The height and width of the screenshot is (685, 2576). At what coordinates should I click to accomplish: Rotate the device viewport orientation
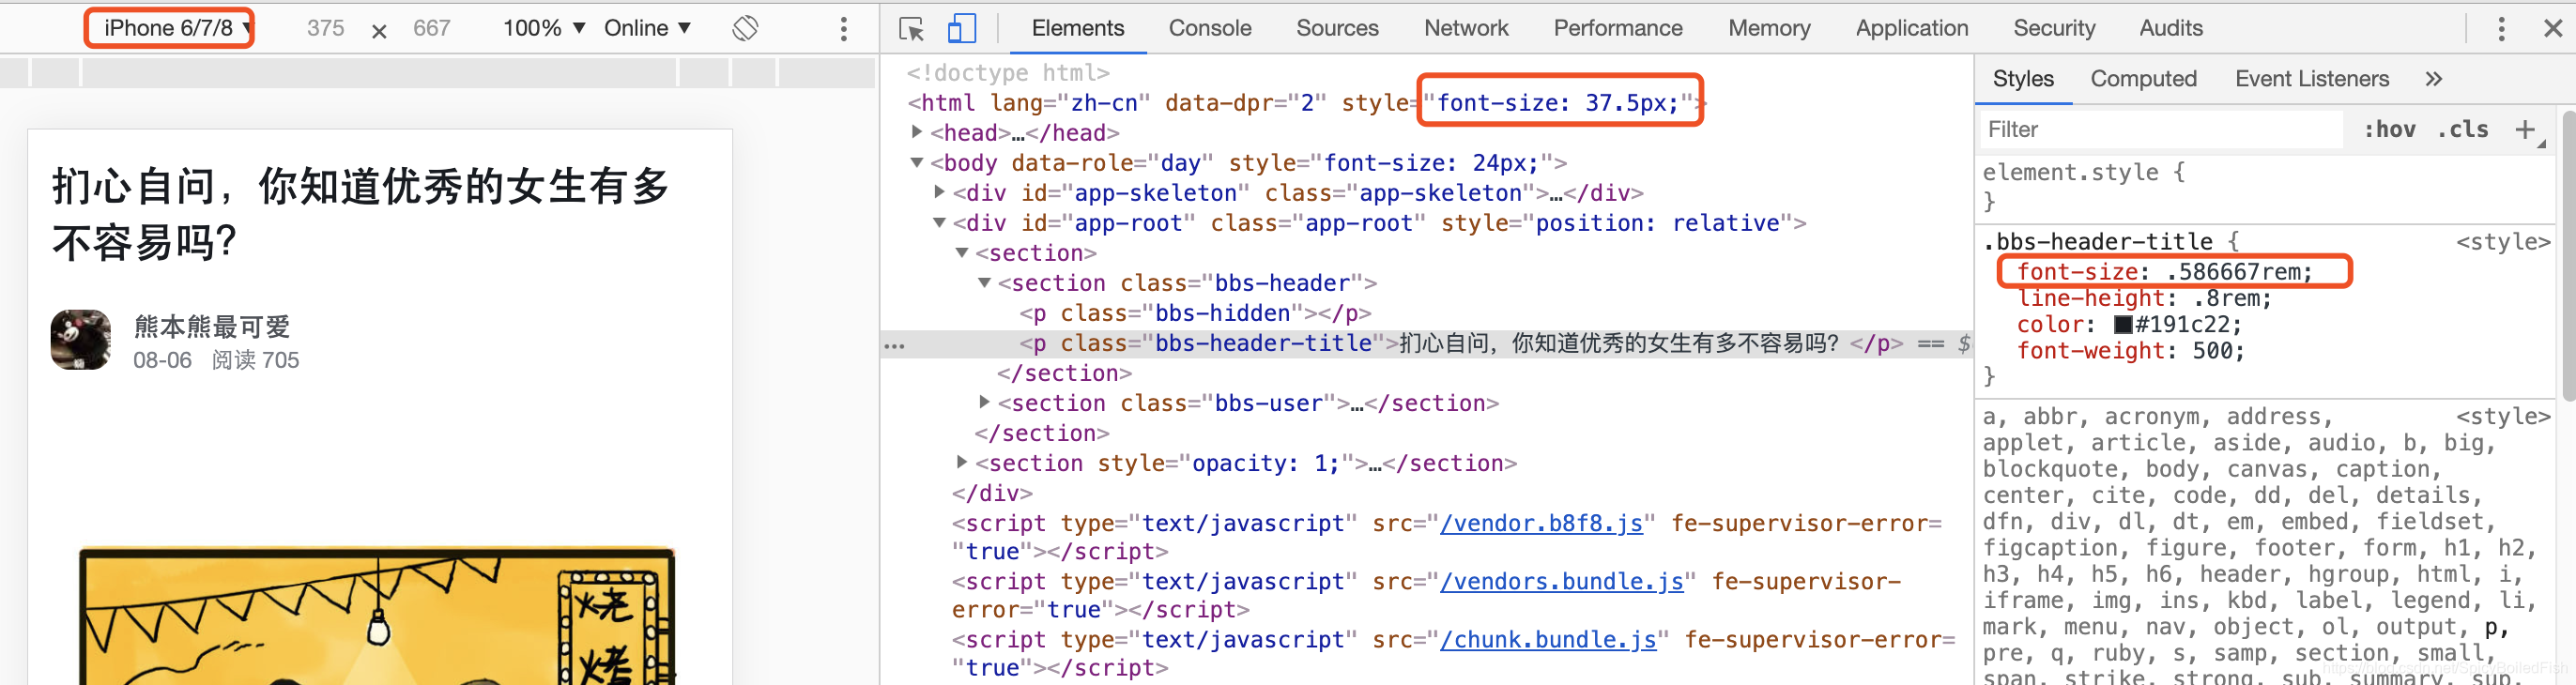[x=745, y=28]
